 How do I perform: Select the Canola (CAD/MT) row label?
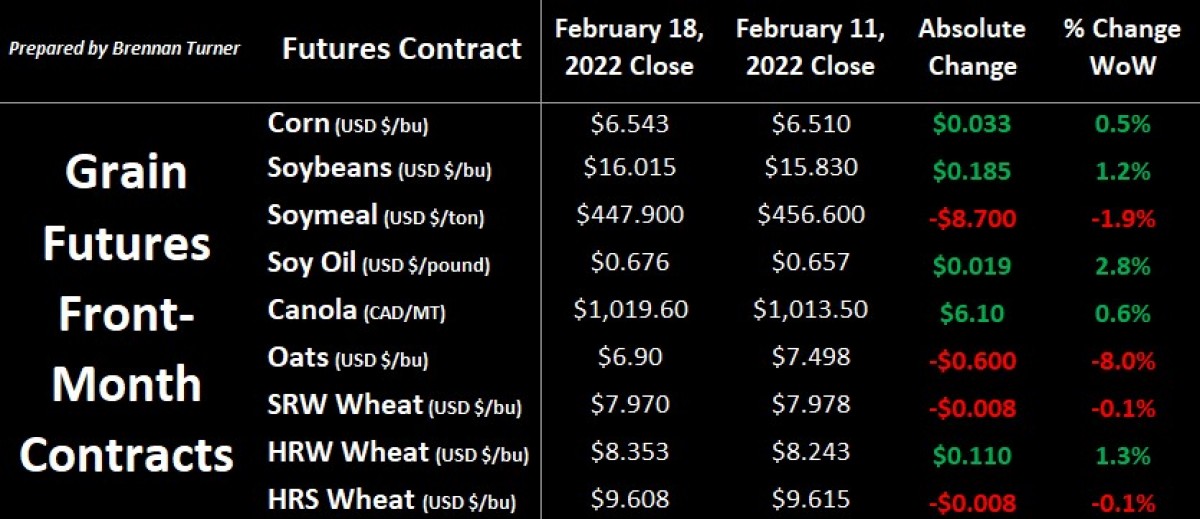(356, 311)
